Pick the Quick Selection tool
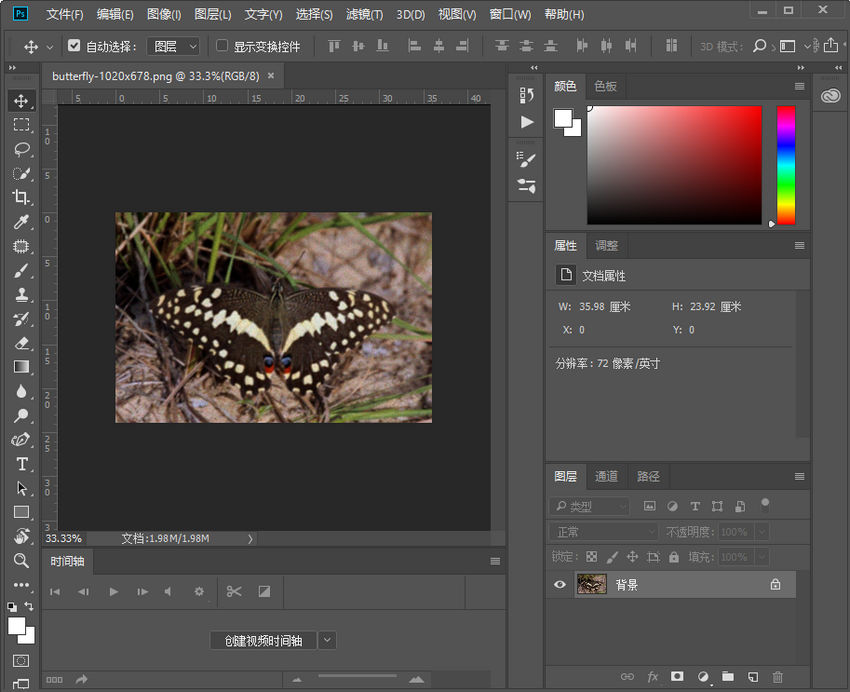 21,173
